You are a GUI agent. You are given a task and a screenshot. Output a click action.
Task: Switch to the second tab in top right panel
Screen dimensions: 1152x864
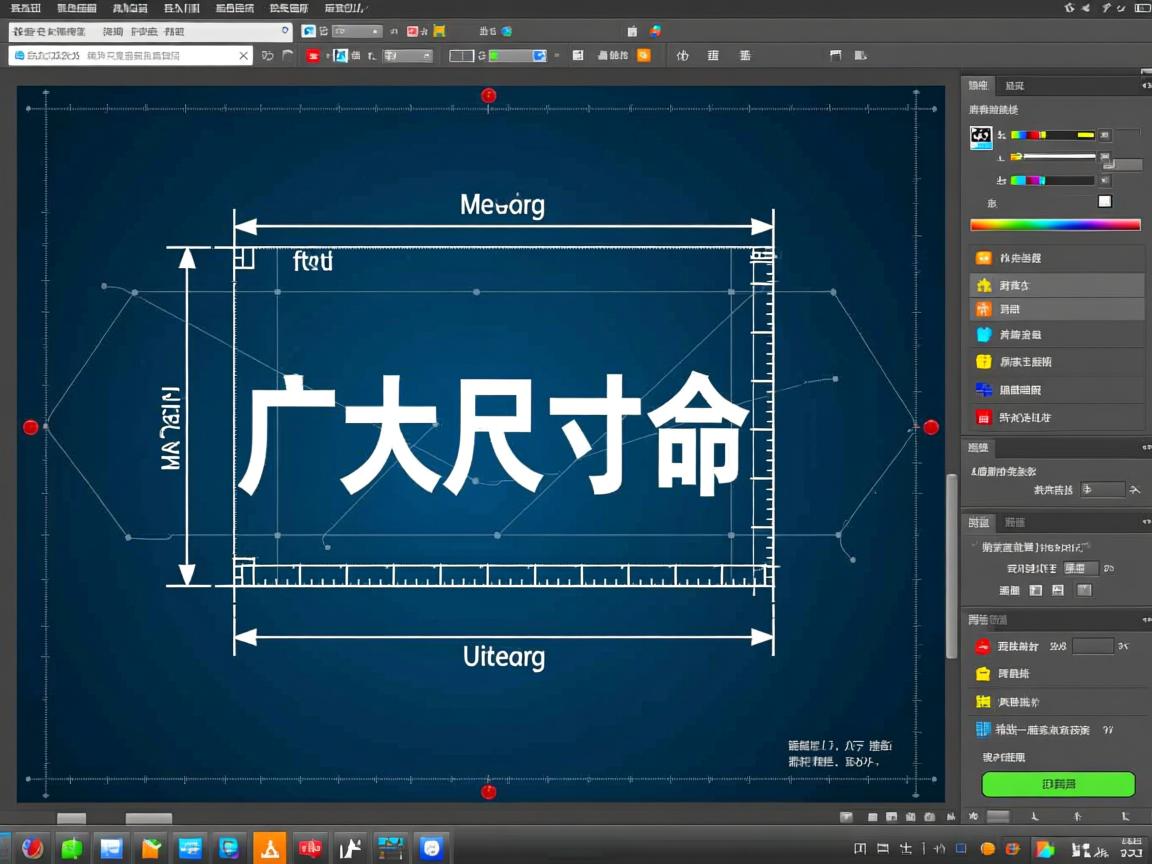tap(1014, 86)
